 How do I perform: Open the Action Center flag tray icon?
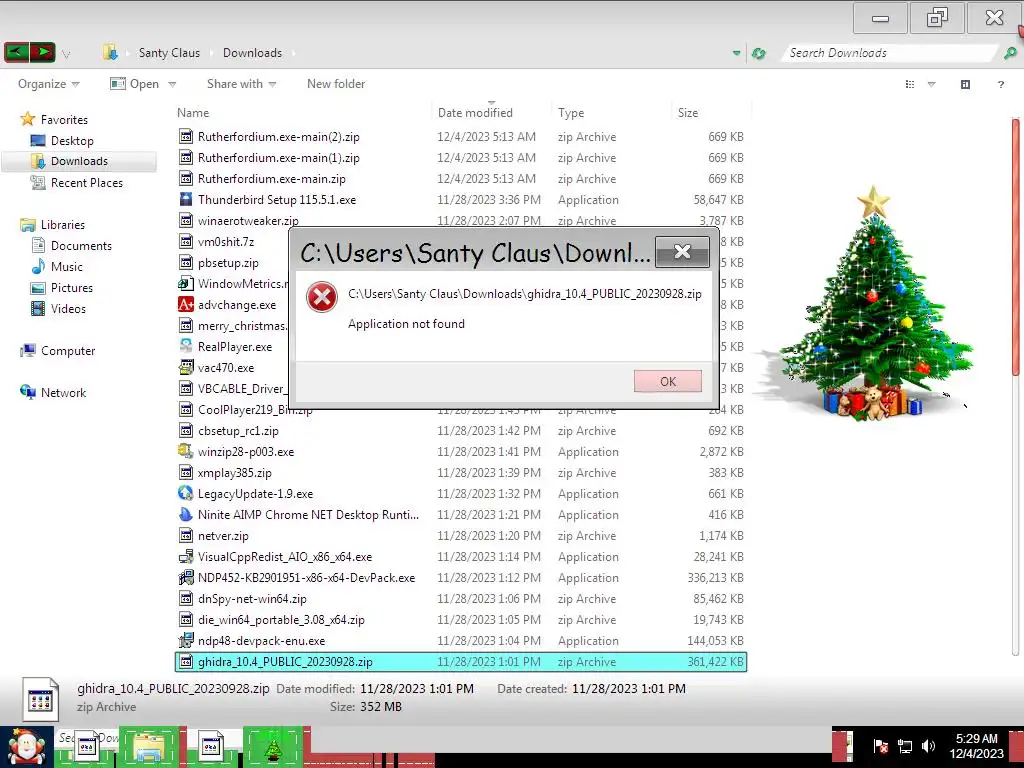880,746
